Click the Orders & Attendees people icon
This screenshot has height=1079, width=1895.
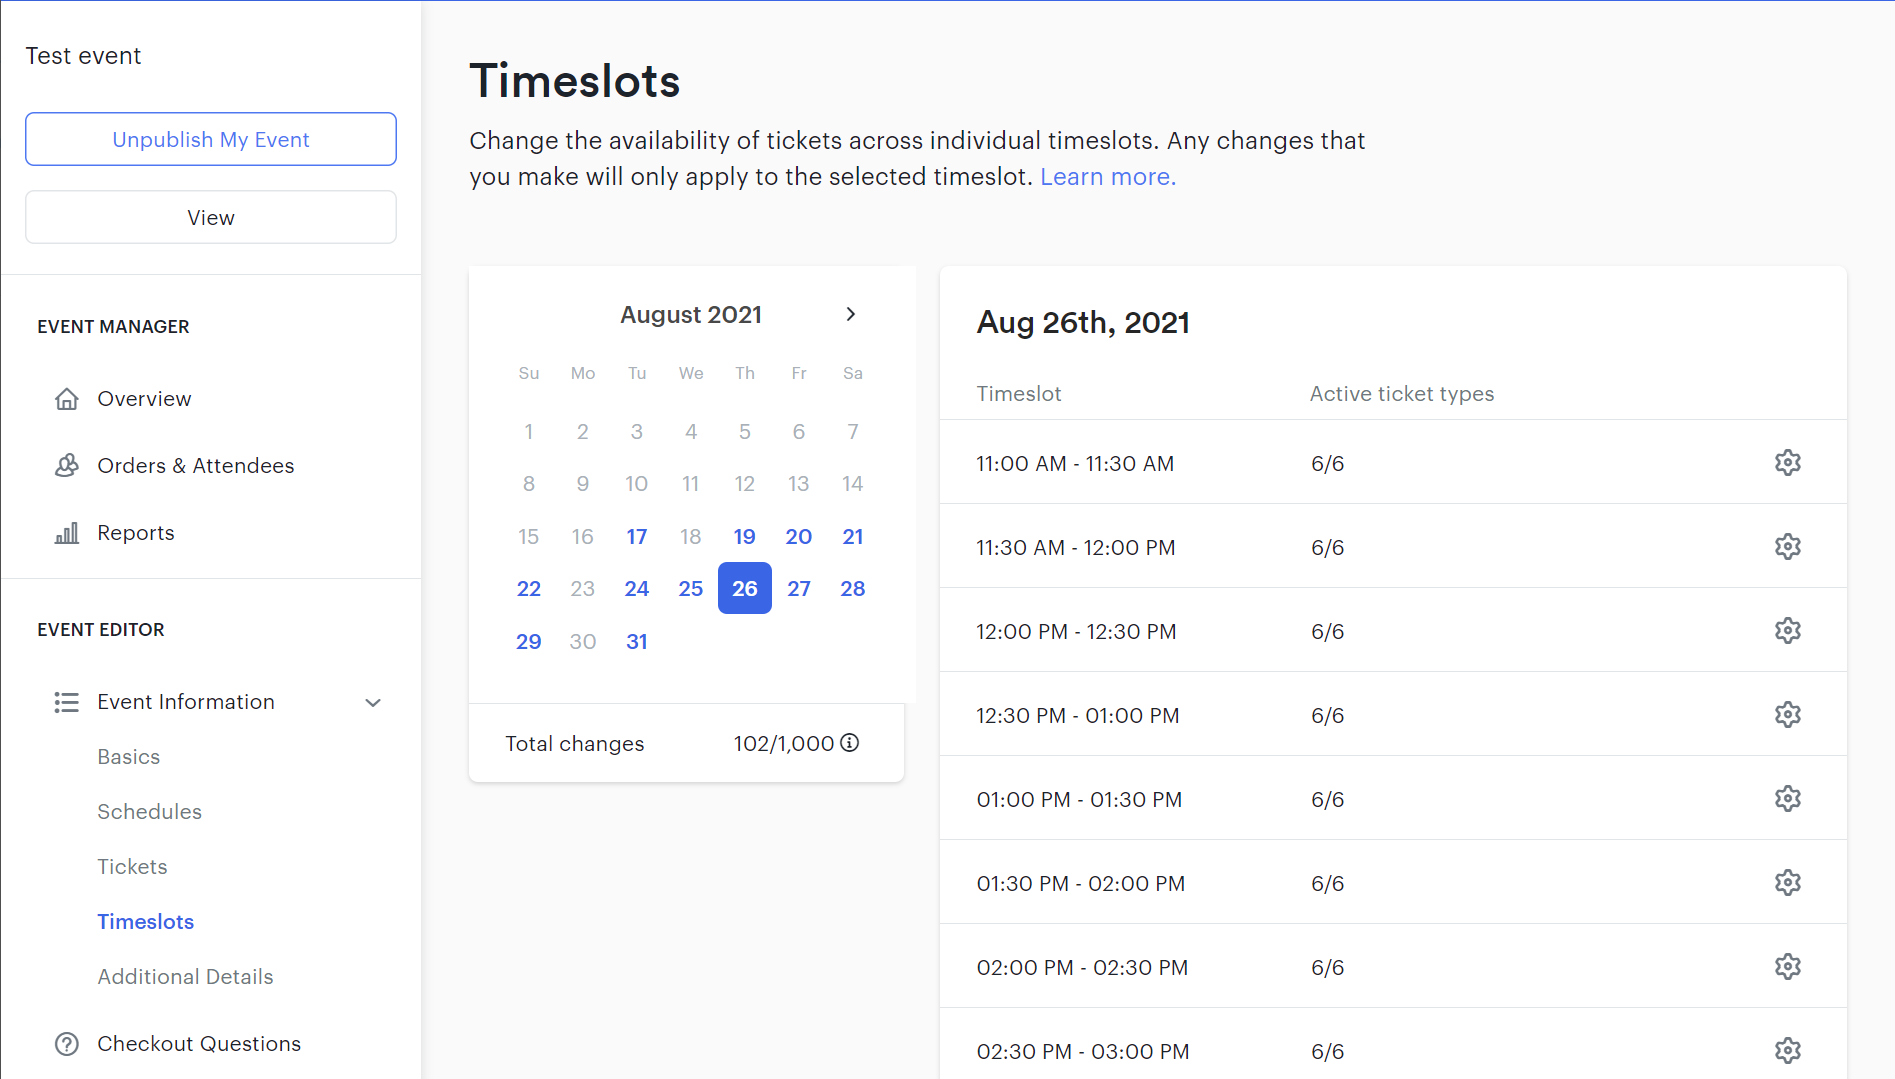coord(66,465)
